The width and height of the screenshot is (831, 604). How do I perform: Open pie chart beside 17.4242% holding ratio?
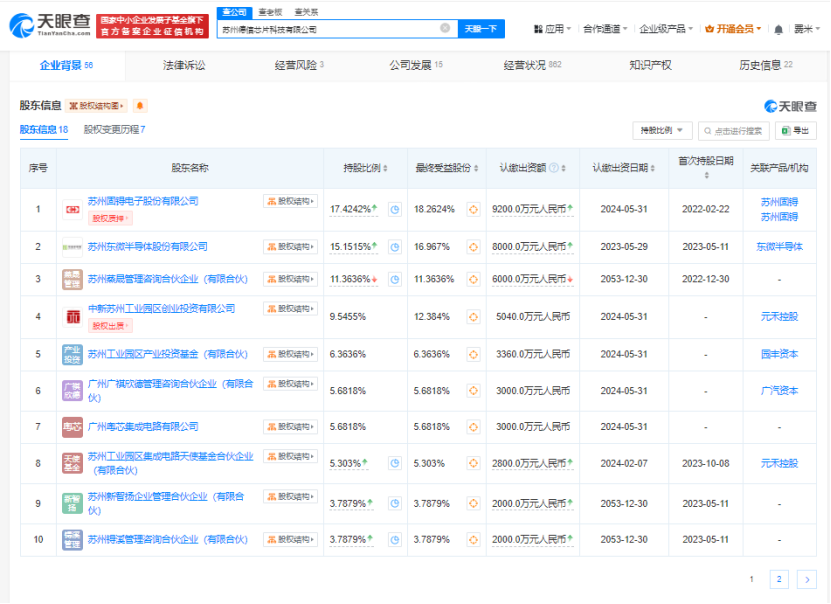[394, 208]
